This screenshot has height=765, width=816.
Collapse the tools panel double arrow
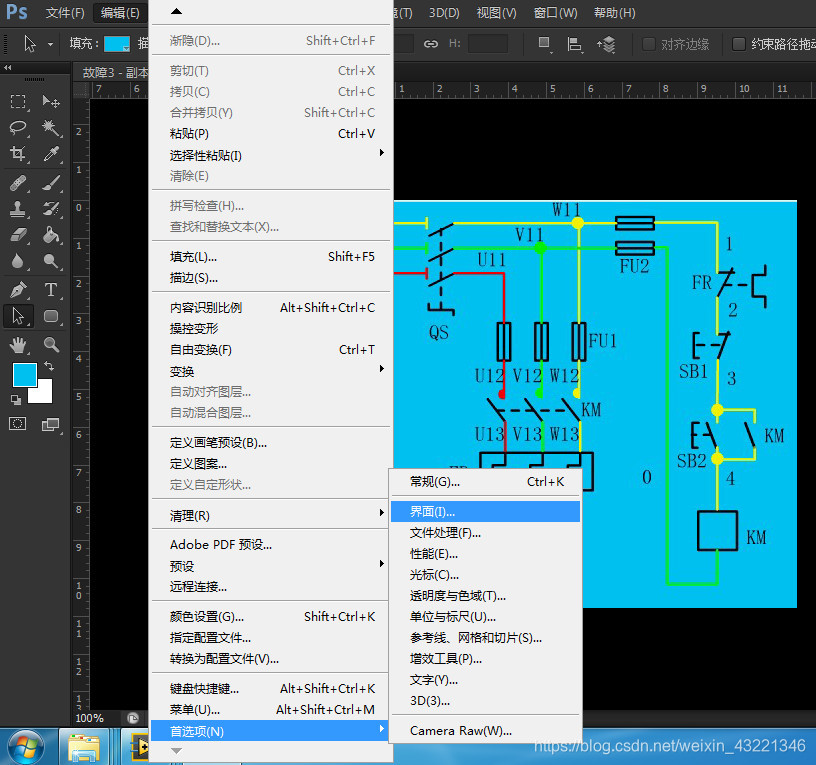(x=8, y=67)
